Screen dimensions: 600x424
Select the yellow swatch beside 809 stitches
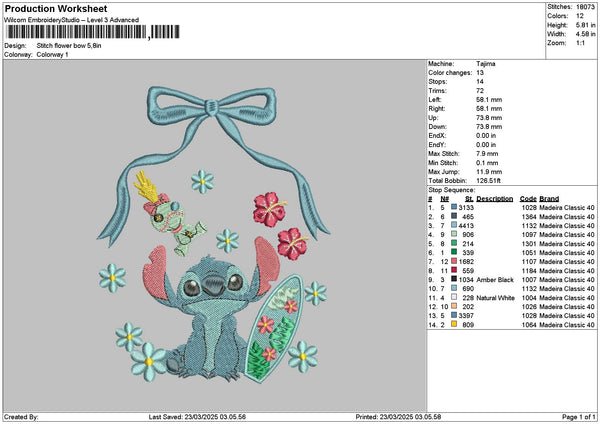click(x=454, y=324)
